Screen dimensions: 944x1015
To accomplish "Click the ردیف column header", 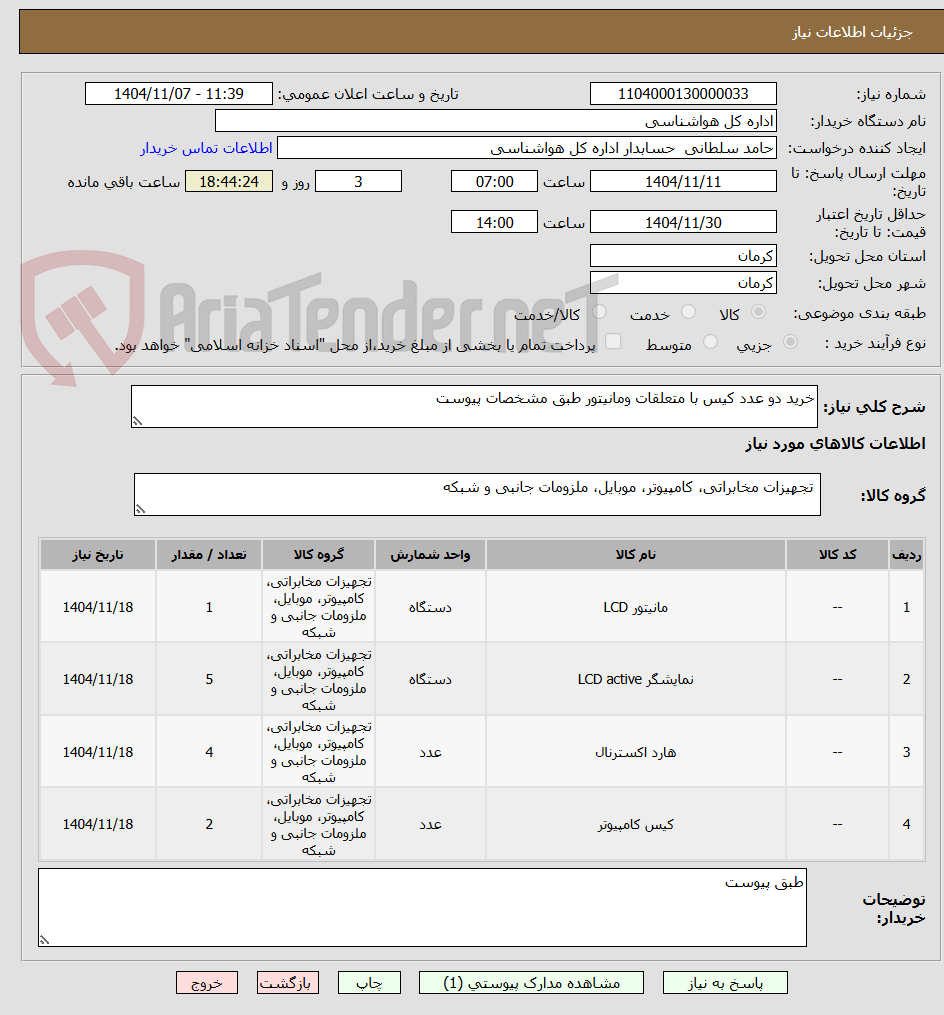I will (x=906, y=555).
